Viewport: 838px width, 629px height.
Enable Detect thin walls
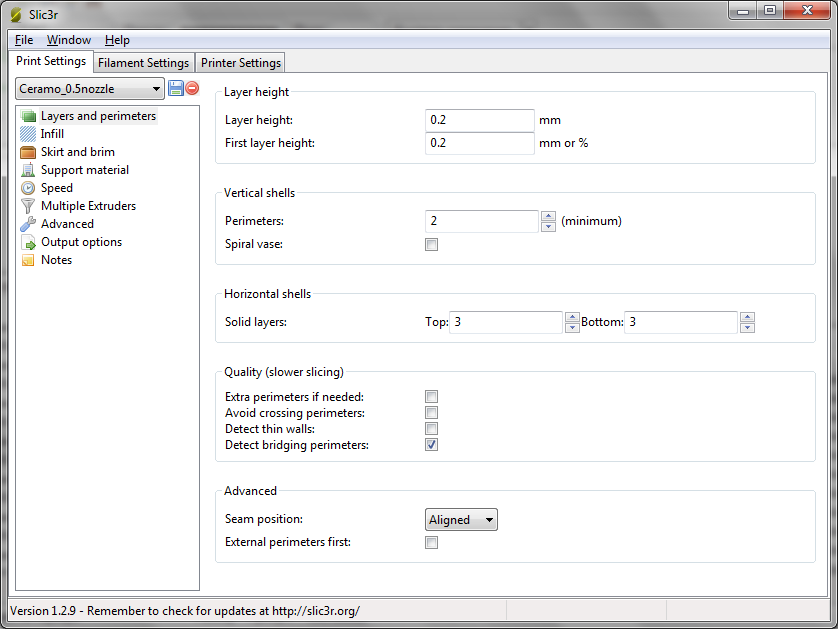tap(431, 429)
